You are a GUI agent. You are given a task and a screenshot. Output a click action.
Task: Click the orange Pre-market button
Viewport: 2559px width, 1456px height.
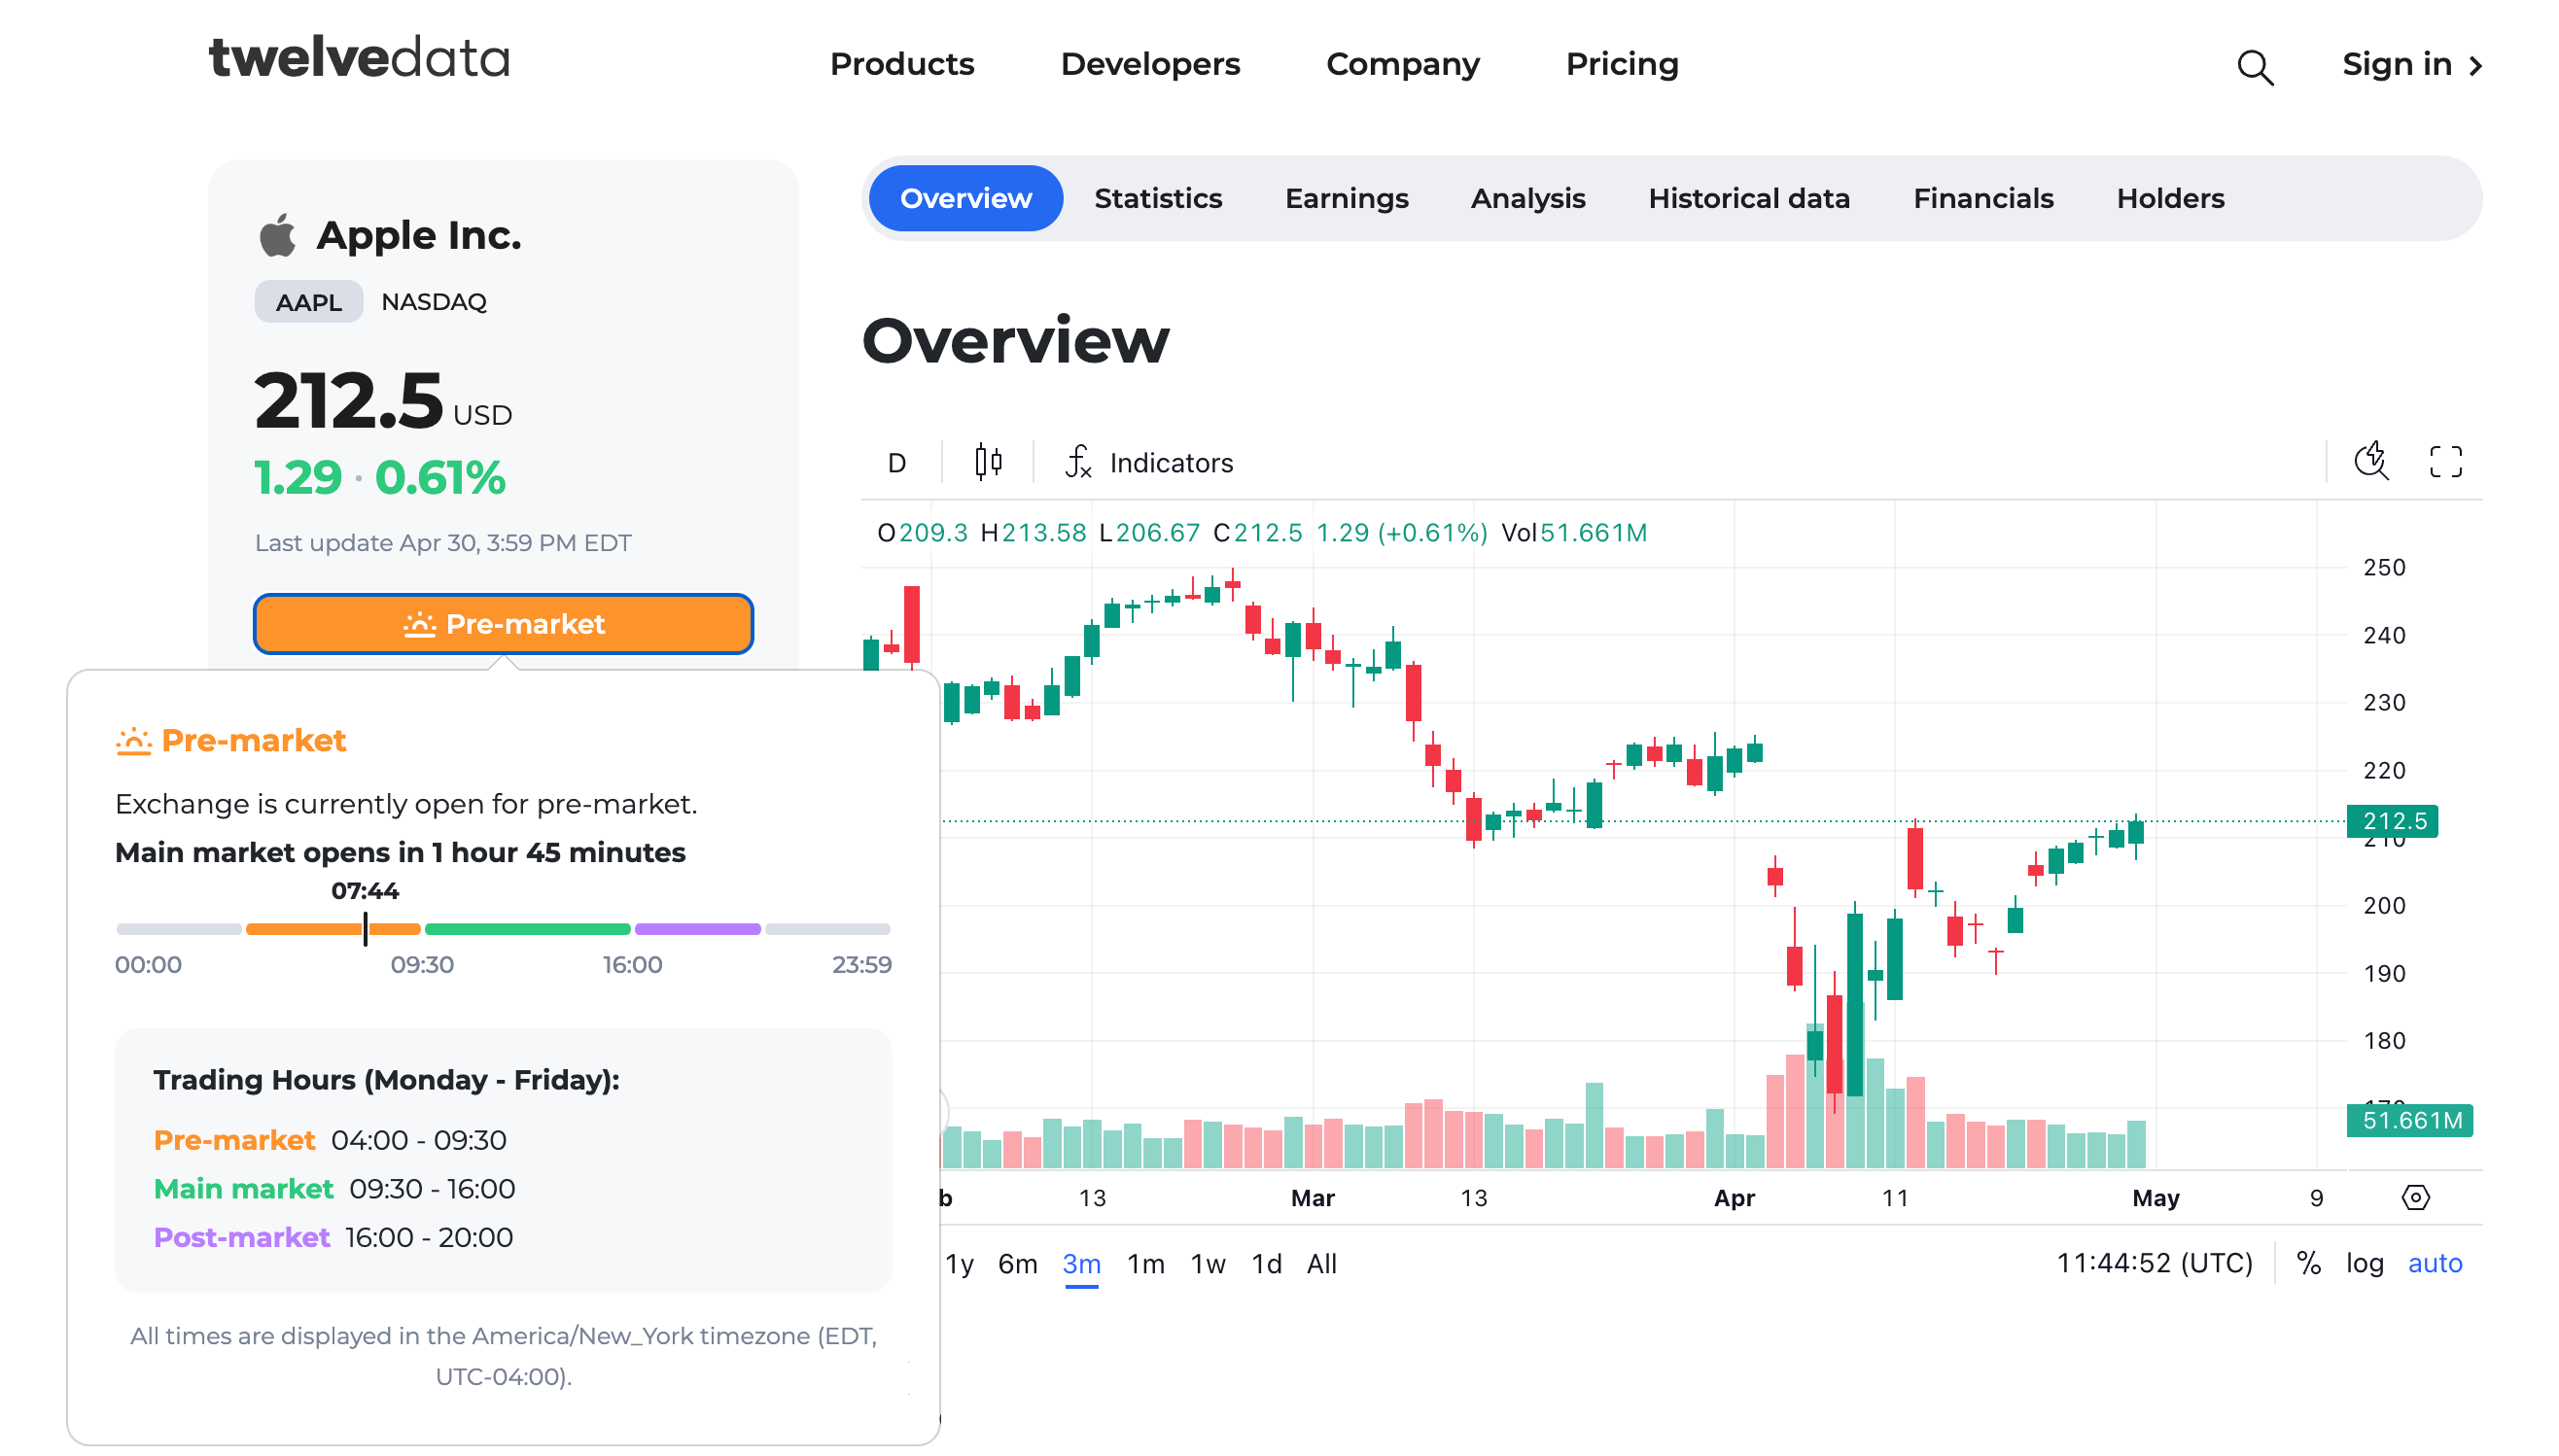(503, 624)
